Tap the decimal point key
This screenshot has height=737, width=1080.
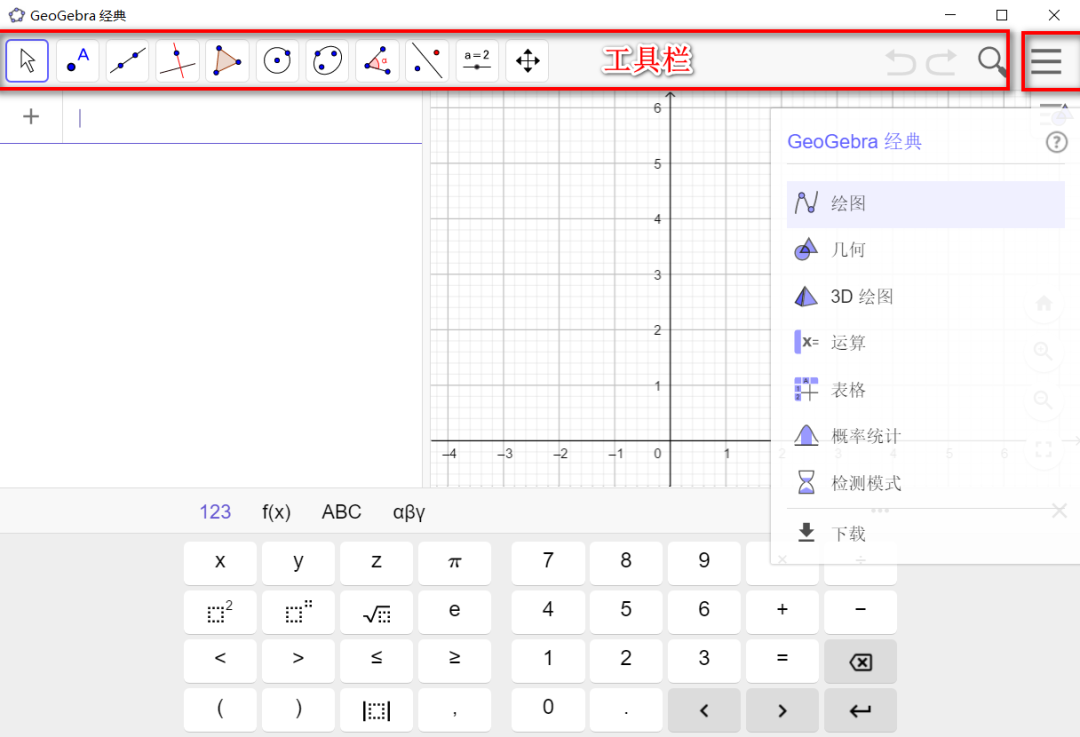pyautogui.click(x=626, y=710)
